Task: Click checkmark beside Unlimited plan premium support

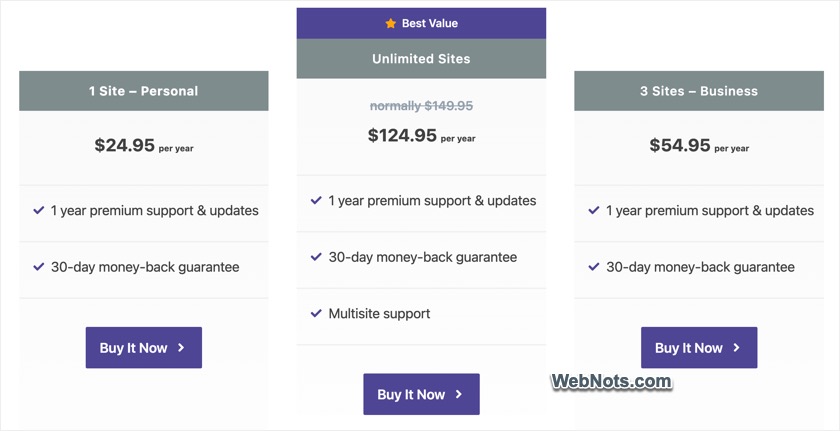Action: click(x=316, y=201)
